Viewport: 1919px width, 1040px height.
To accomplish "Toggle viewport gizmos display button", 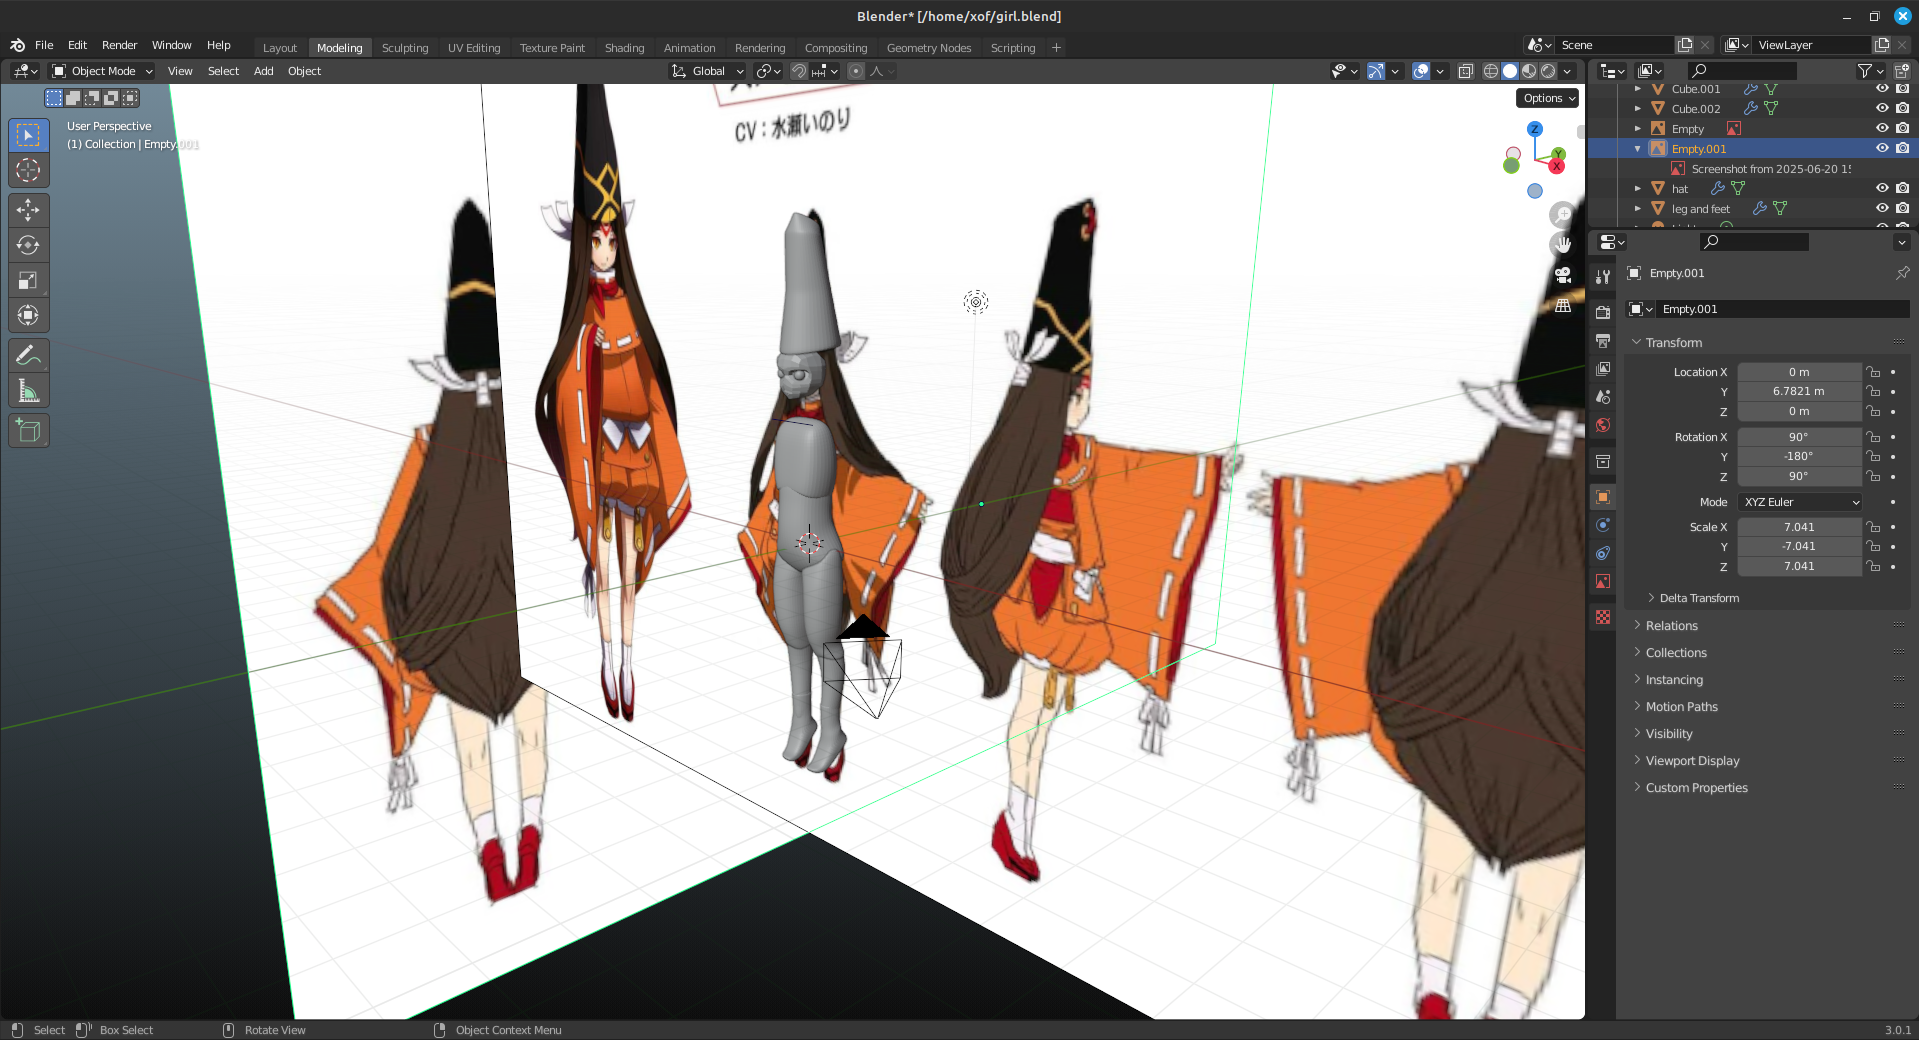I will click(1376, 71).
